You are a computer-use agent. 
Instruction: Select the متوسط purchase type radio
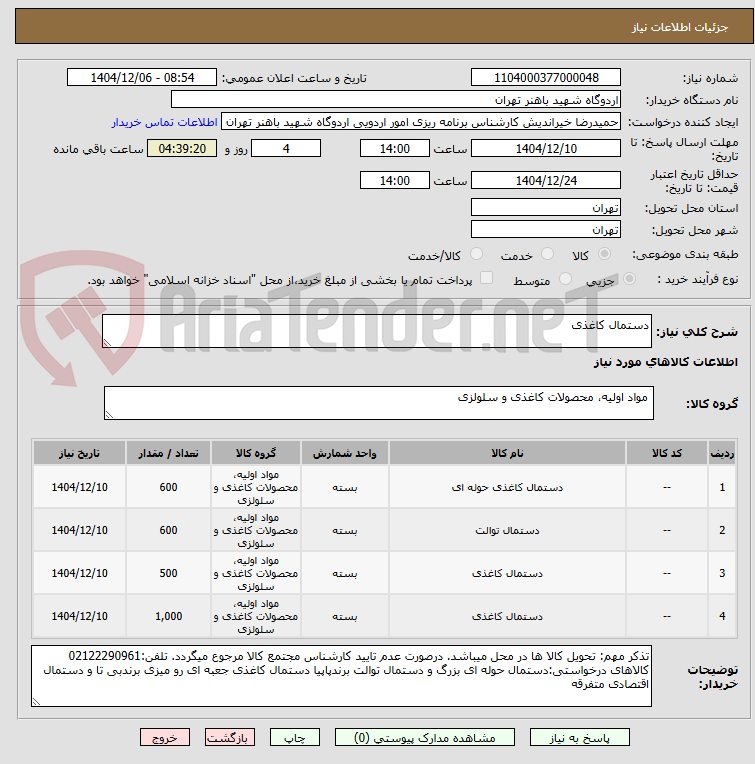(565, 279)
